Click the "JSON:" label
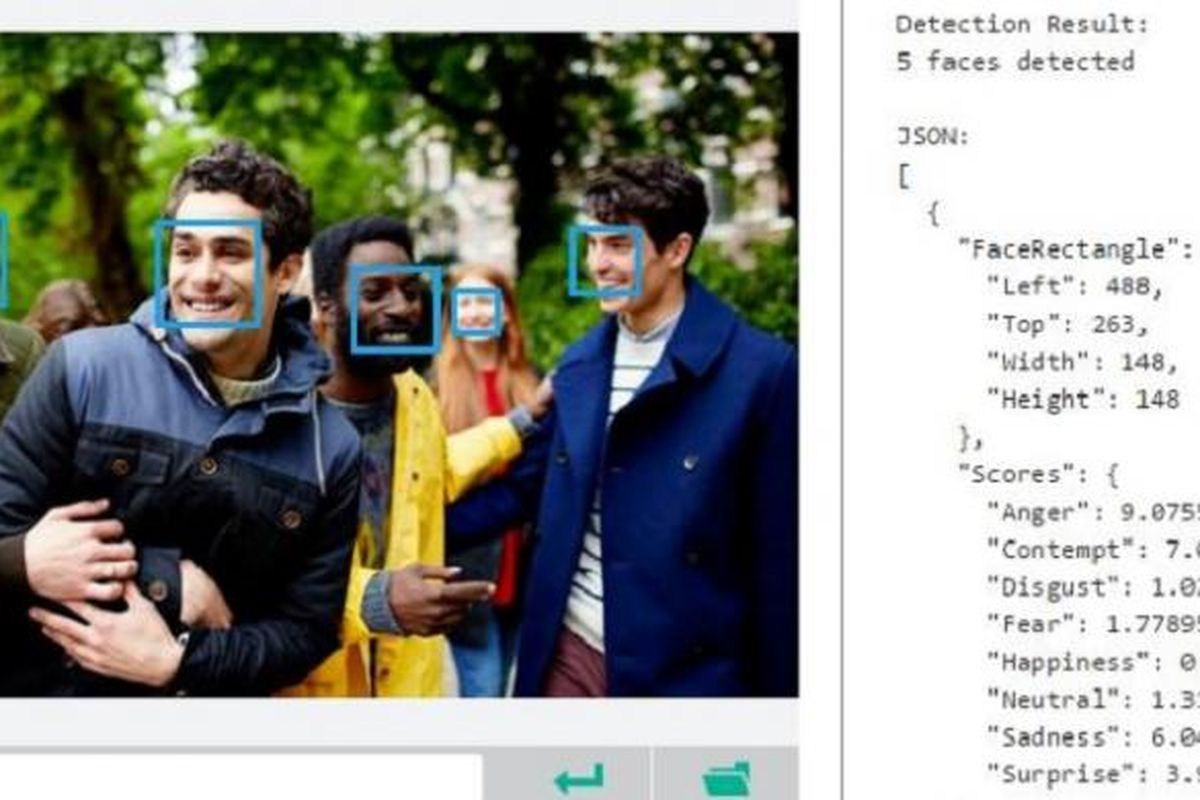The height and width of the screenshot is (800, 1200). pyautogui.click(x=933, y=137)
